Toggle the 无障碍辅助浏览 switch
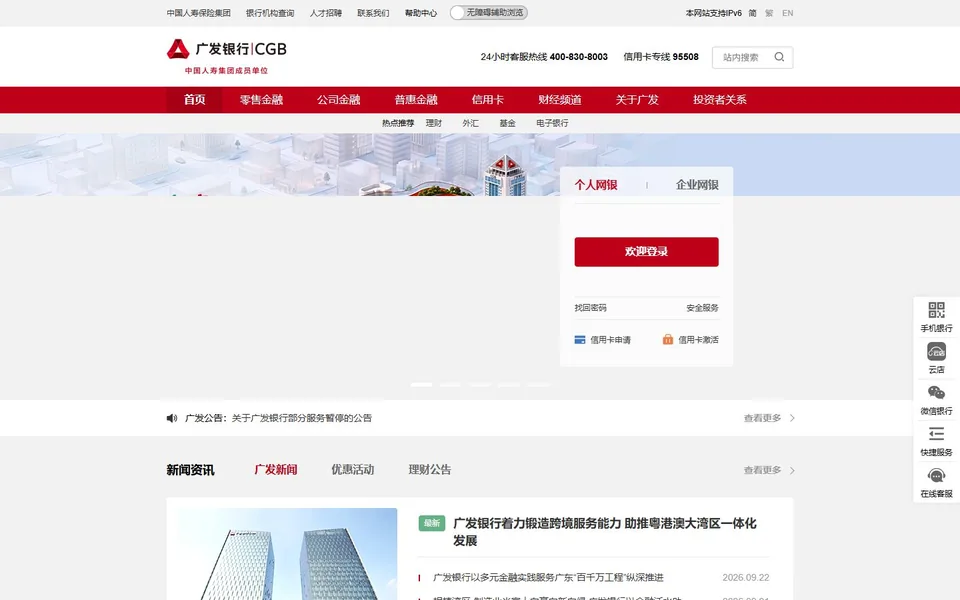The height and width of the screenshot is (600, 960). click(x=489, y=13)
